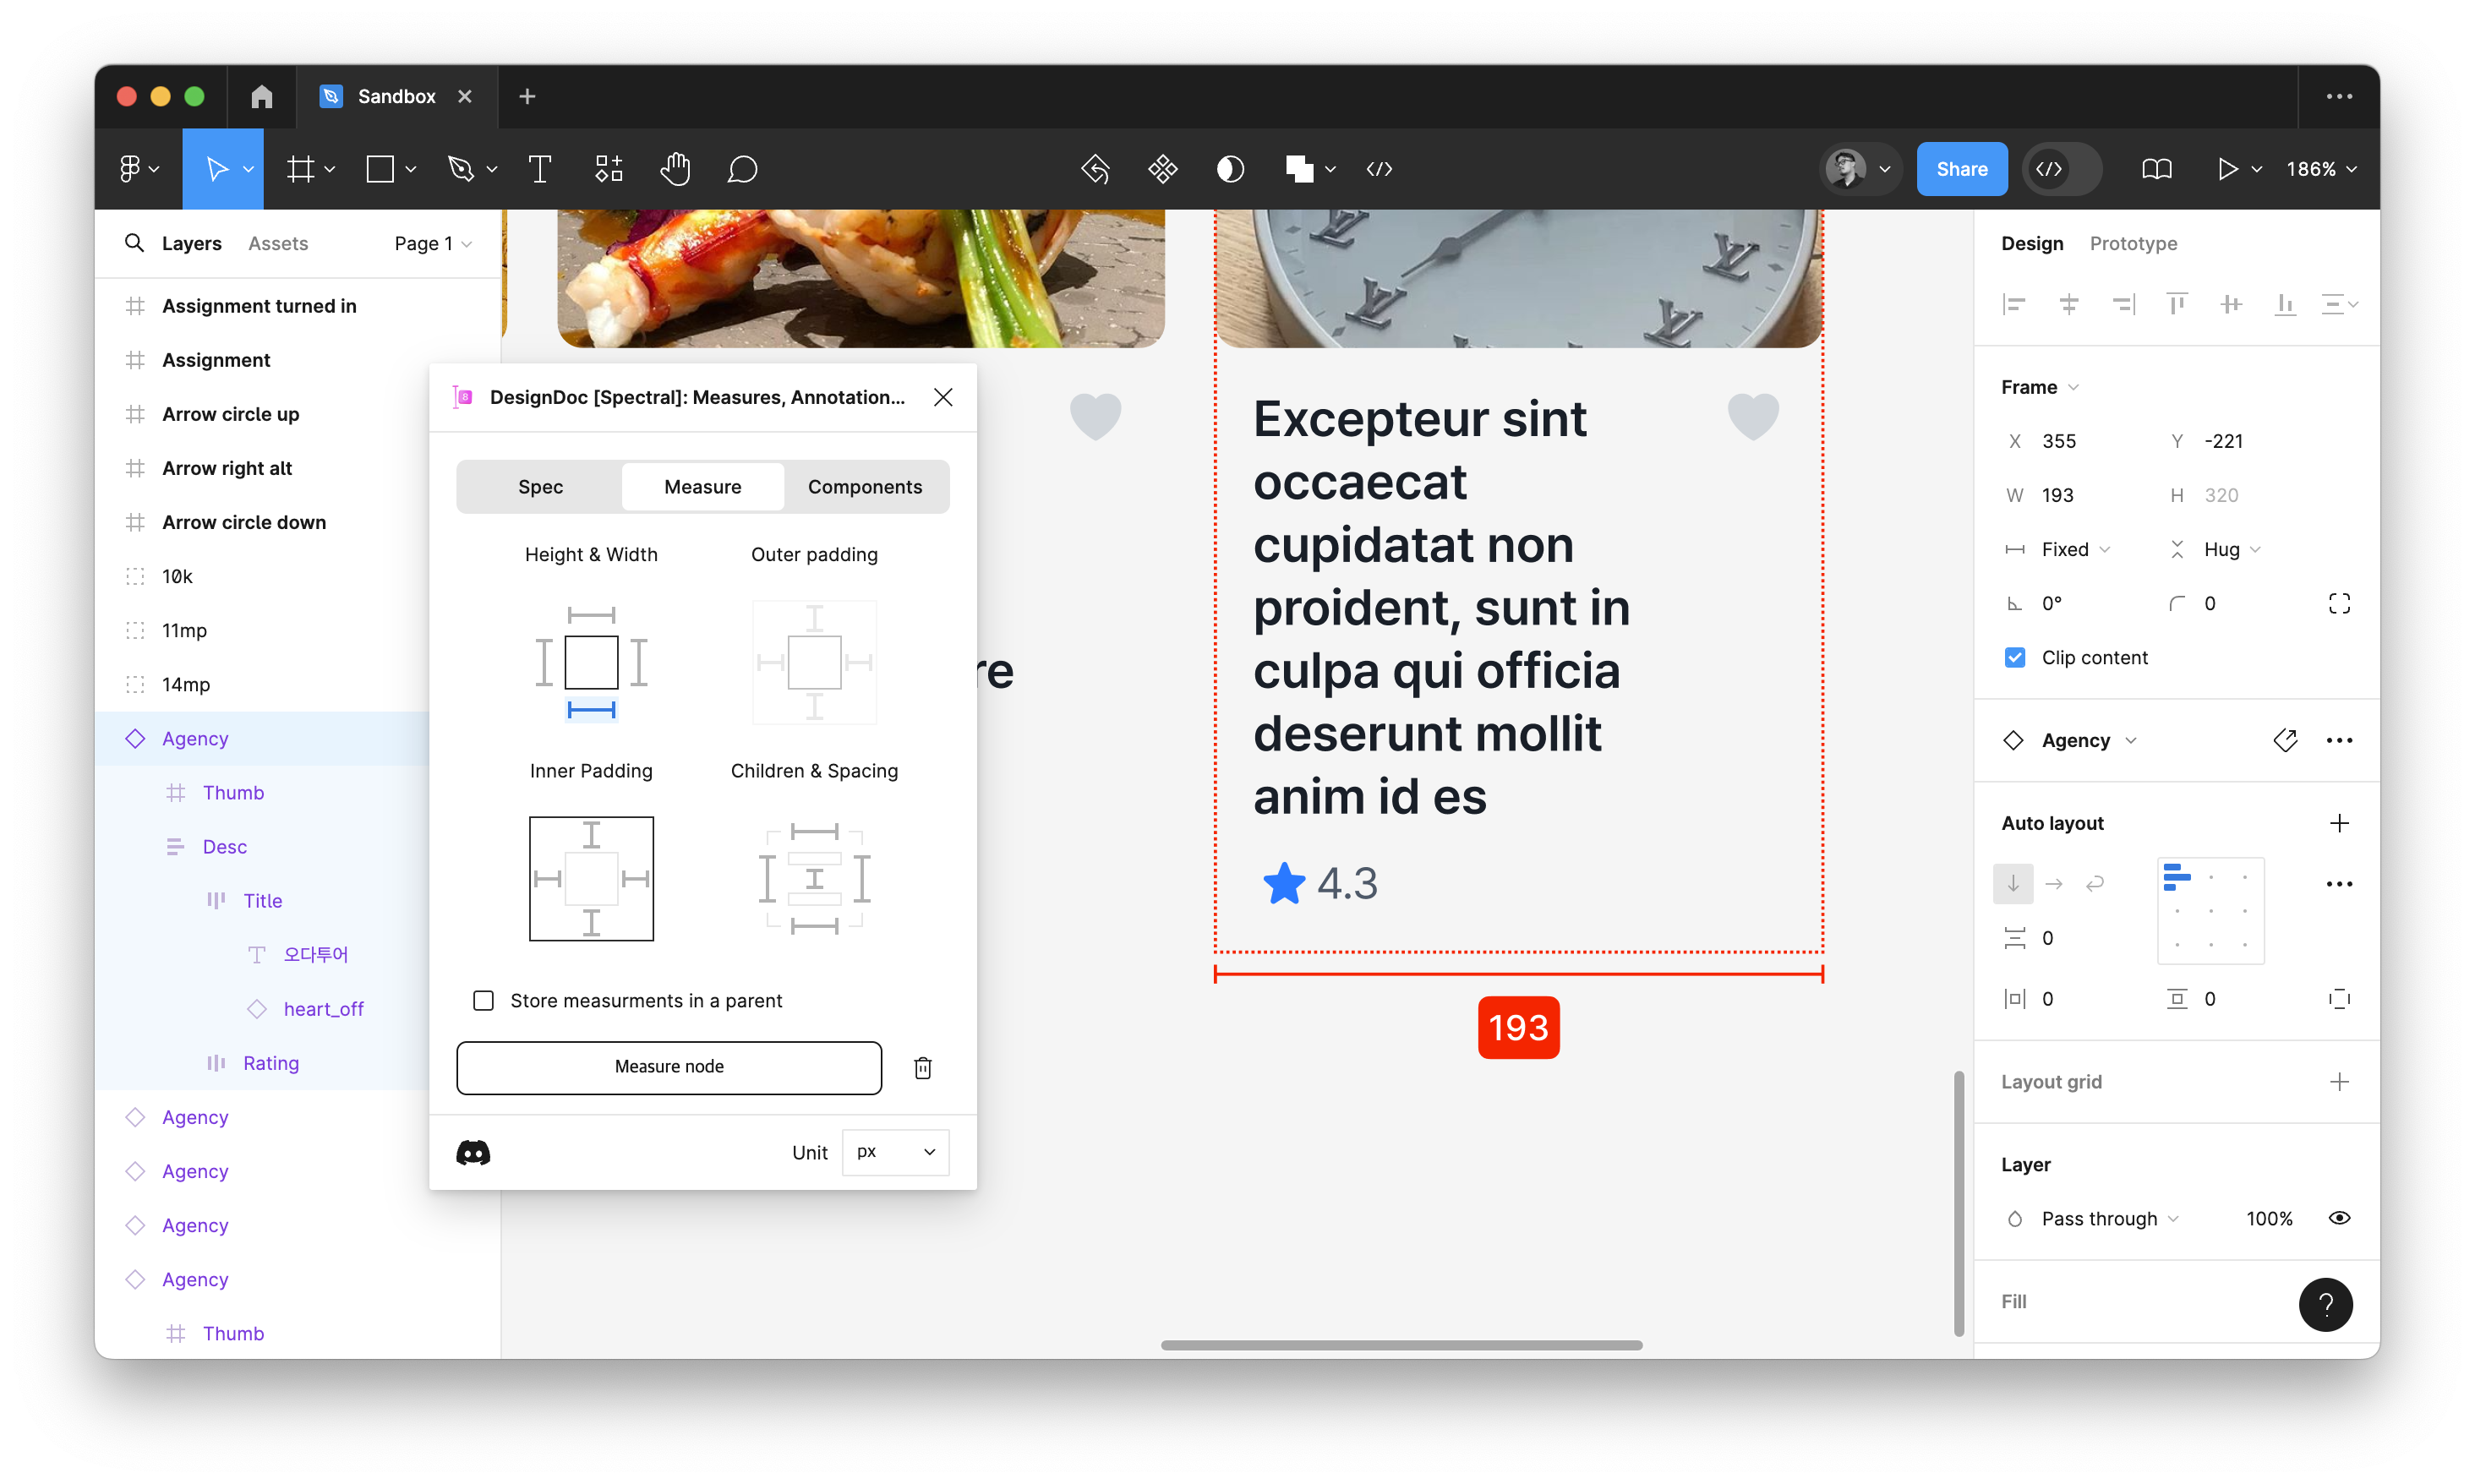
Task: Switch to the Measure tab
Action: [x=703, y=487]
